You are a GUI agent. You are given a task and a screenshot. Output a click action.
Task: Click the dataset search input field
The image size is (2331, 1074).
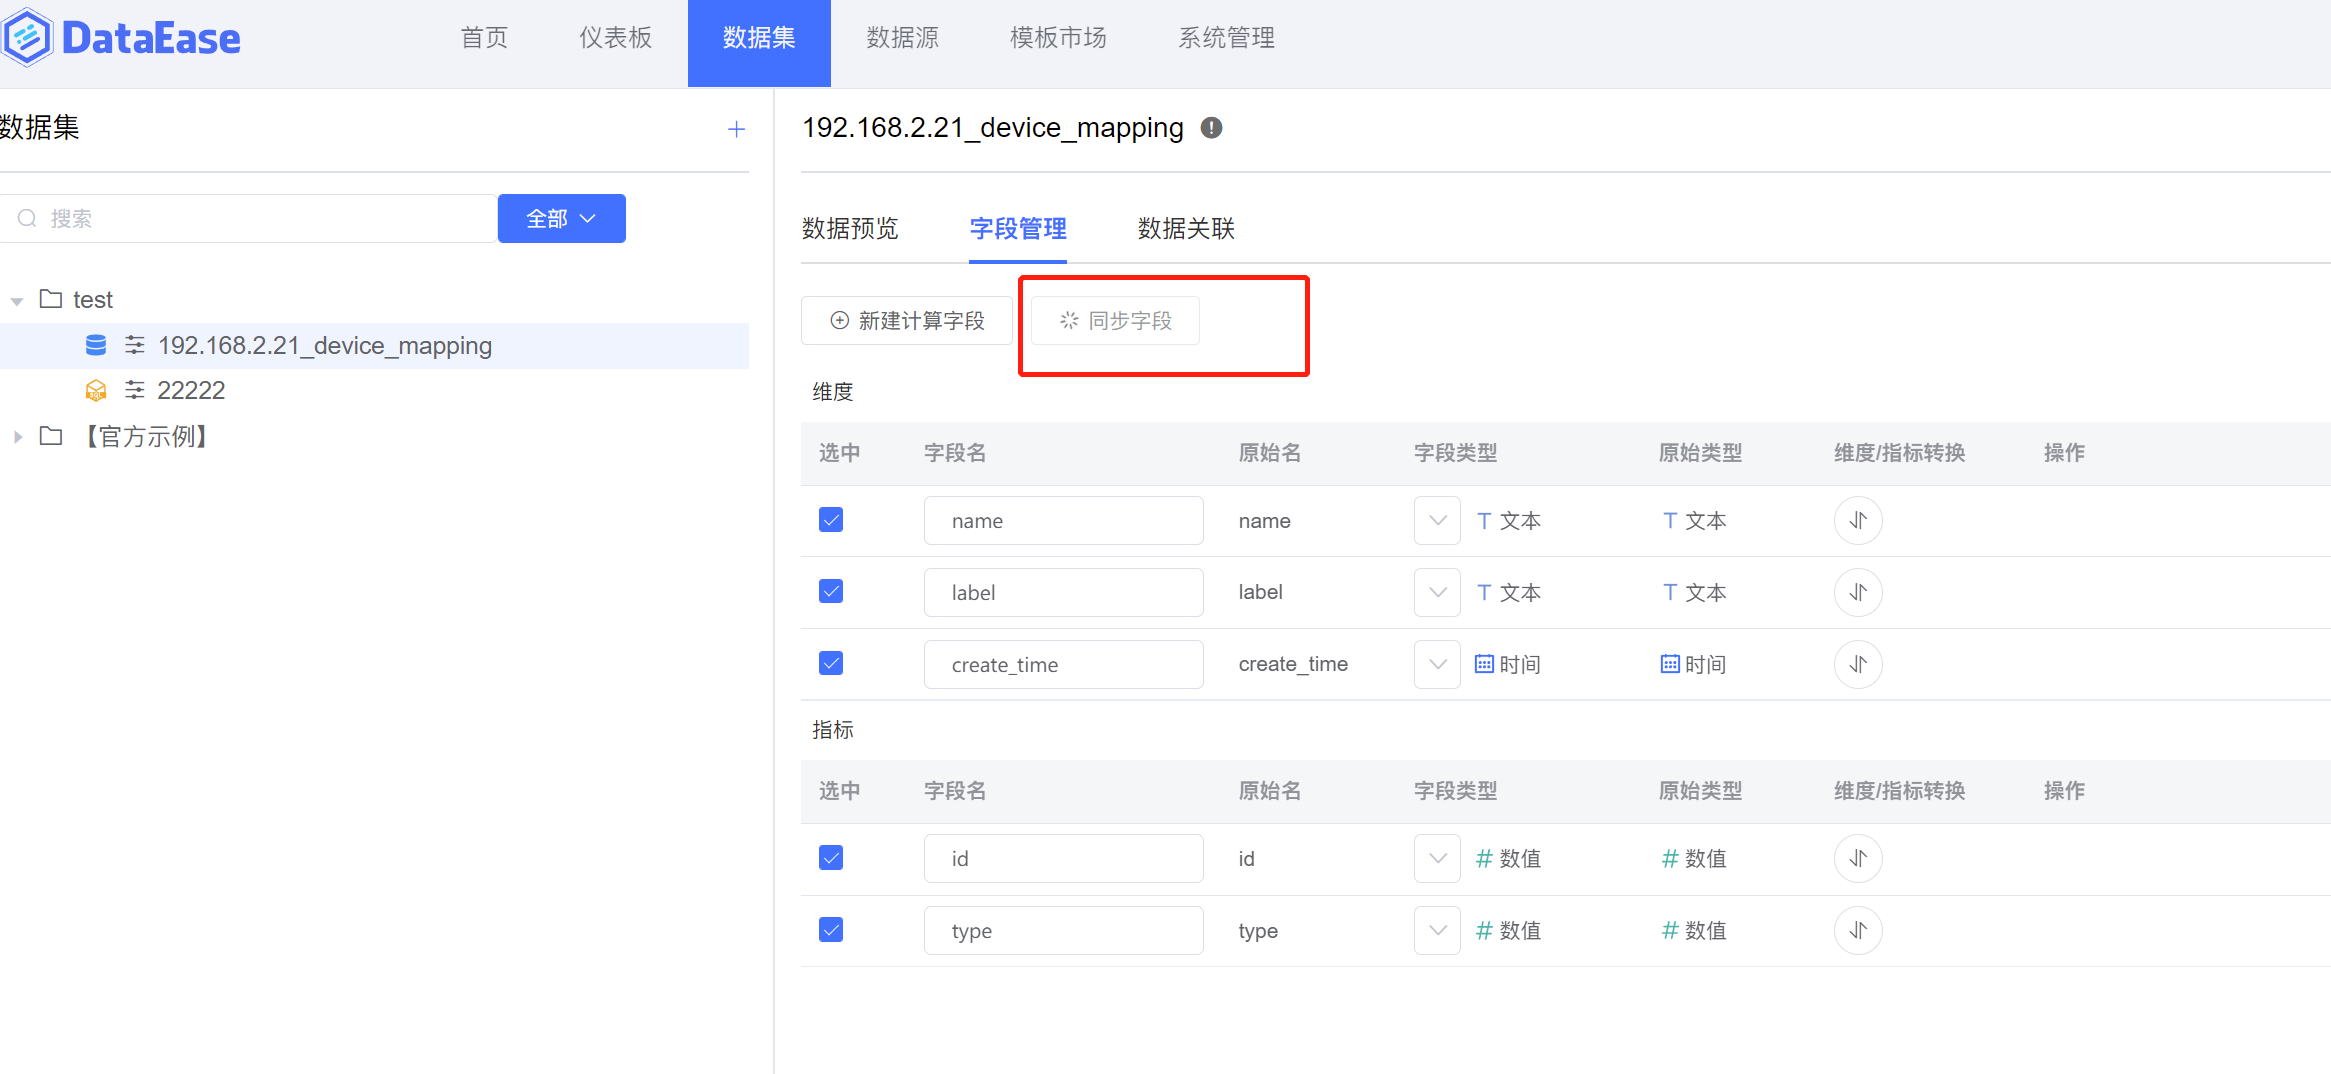point(249,218)
